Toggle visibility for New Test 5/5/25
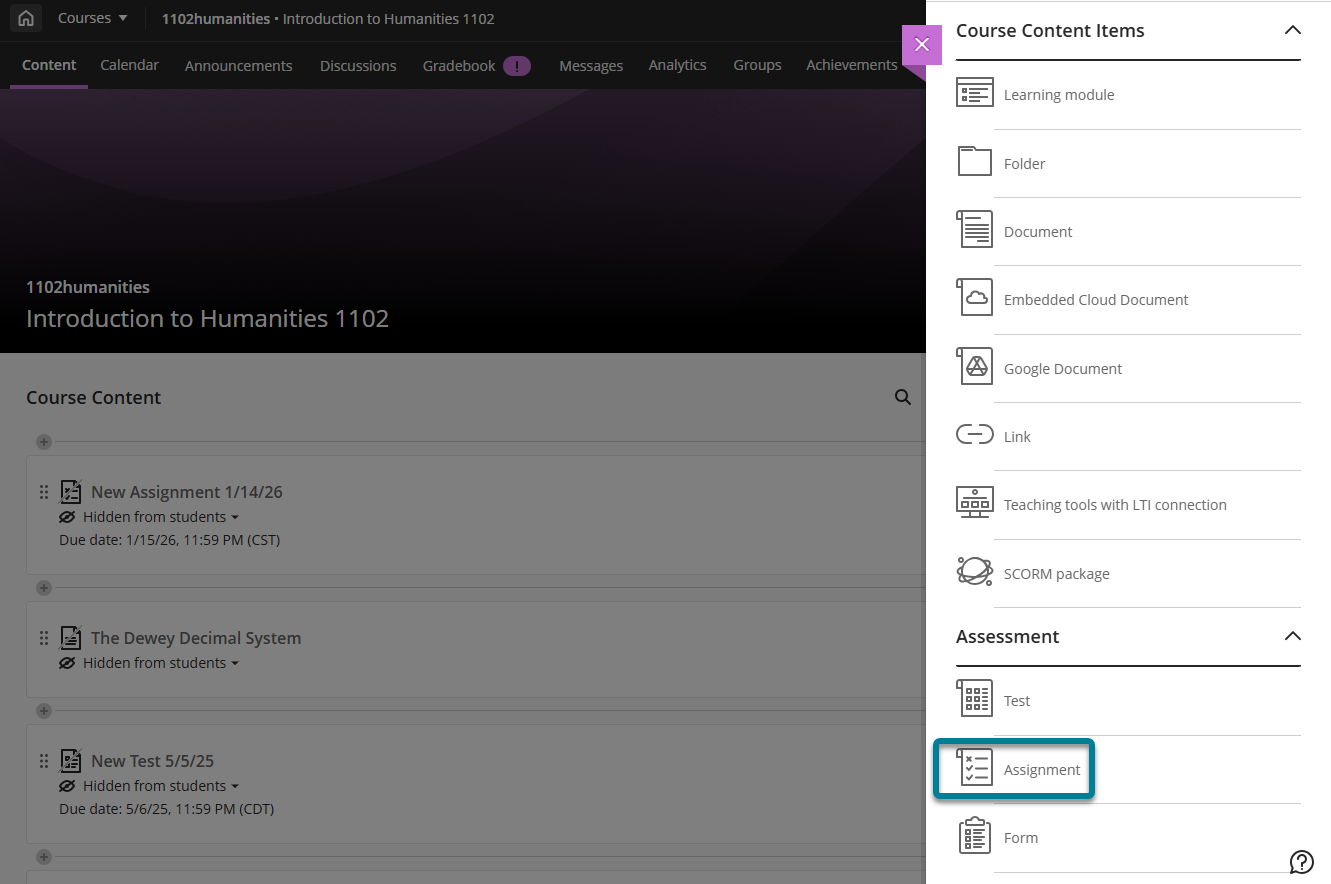 point(148,785)
